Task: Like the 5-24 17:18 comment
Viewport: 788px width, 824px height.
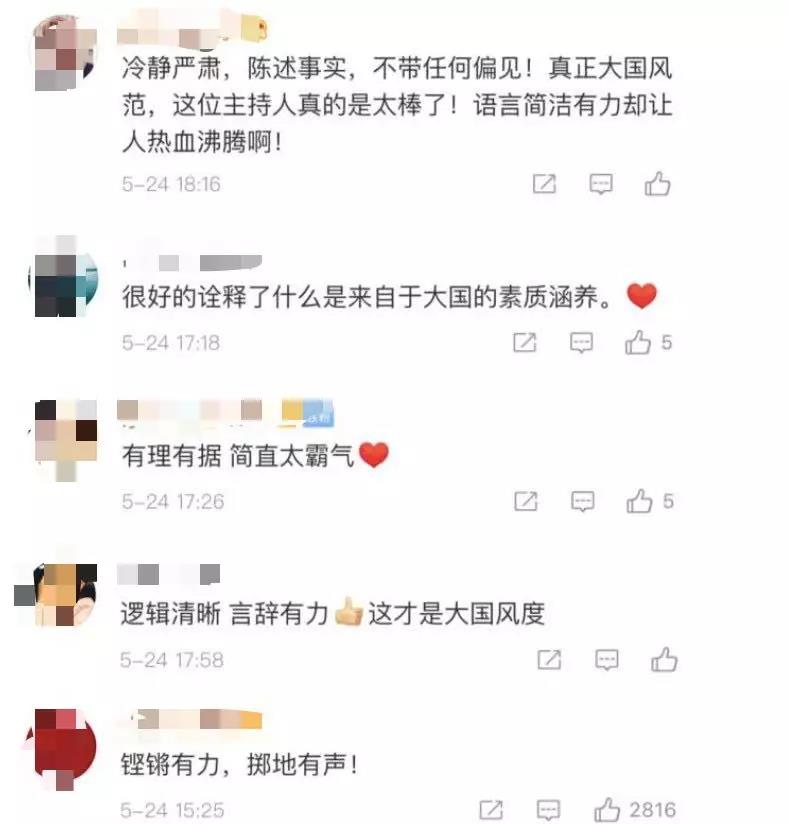Action: tap(638, 343)
